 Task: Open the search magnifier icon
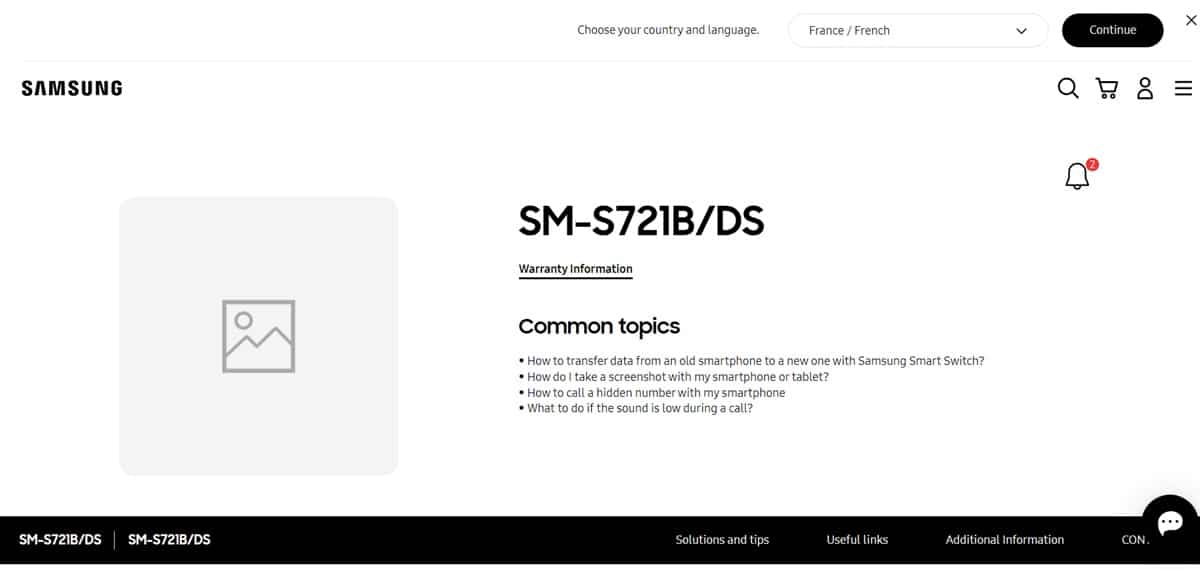tap(1068, 88)
